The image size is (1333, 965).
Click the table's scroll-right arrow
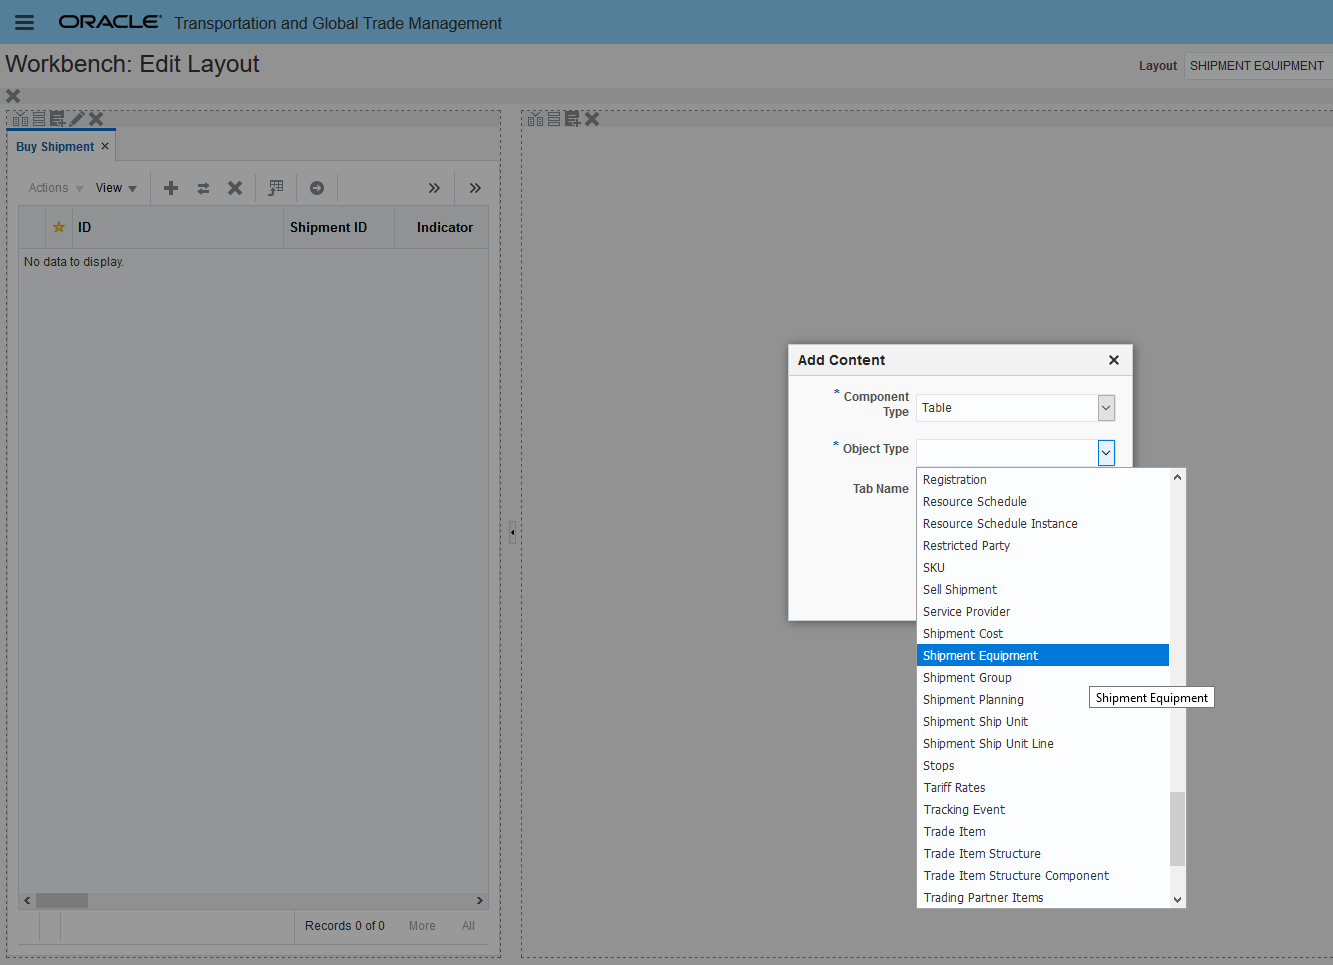tap(480, 900)
